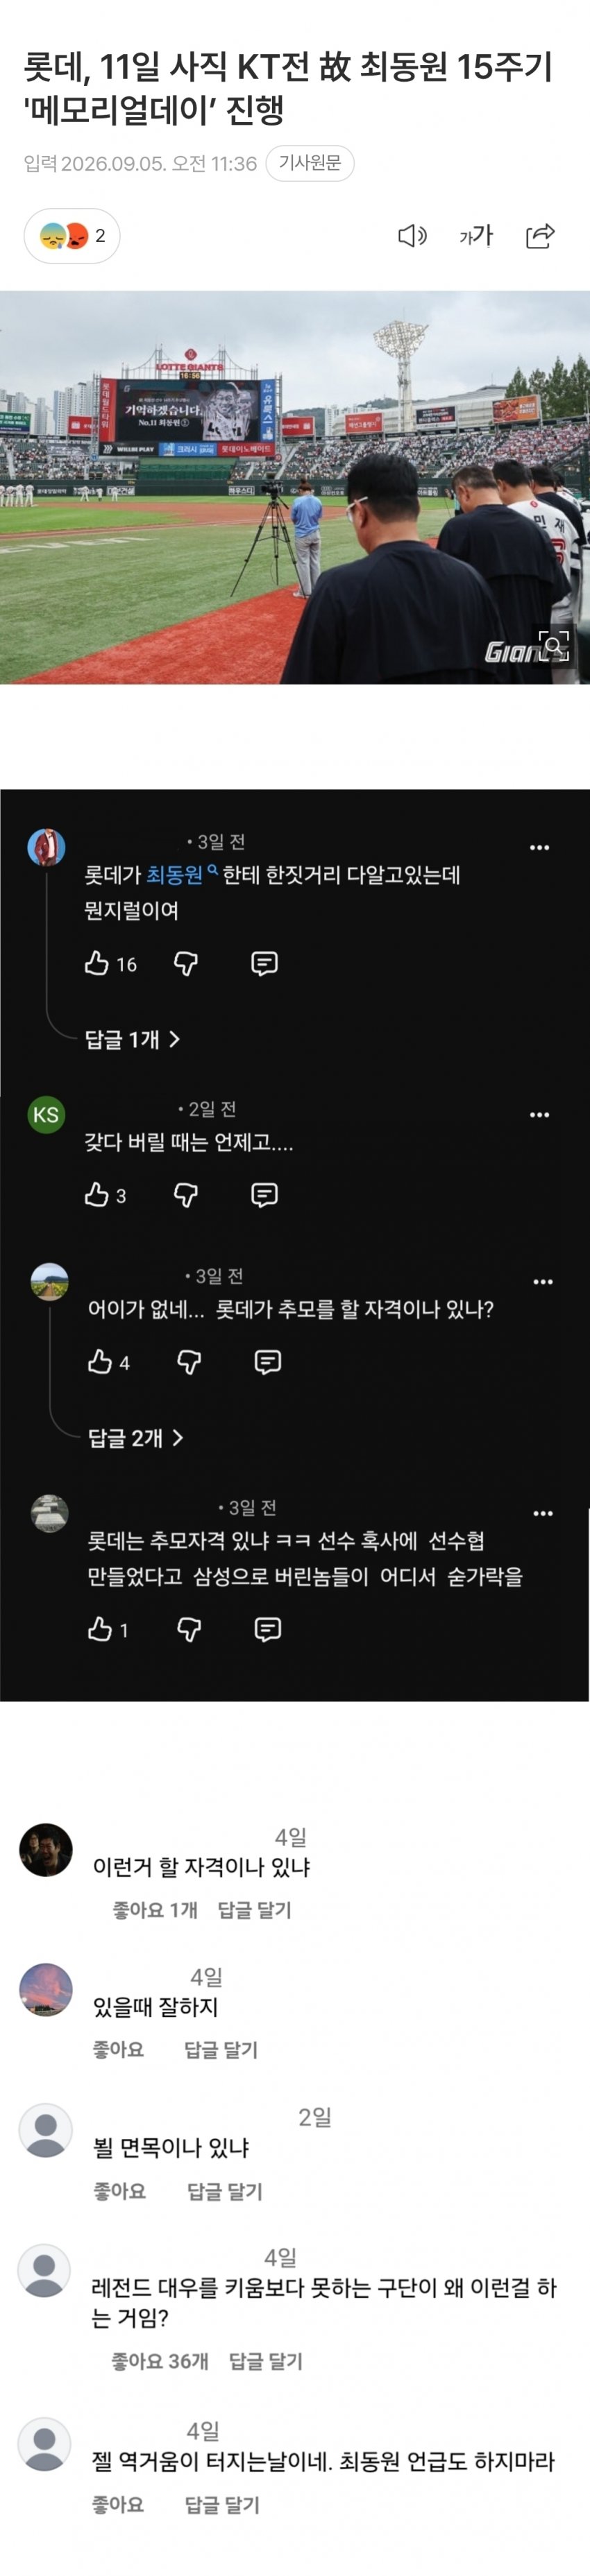Tap 답글 달기 under 레전드 대우 comment

(266, 2362)
